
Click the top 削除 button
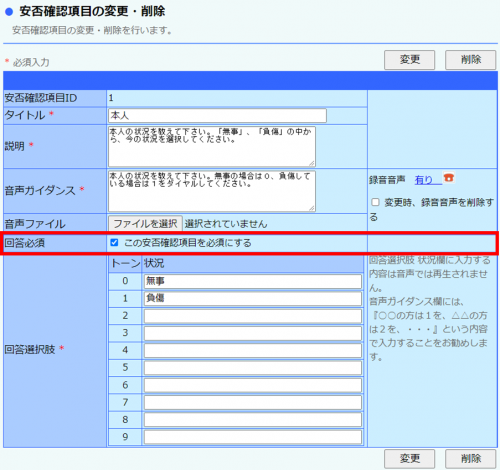point(471,60)
